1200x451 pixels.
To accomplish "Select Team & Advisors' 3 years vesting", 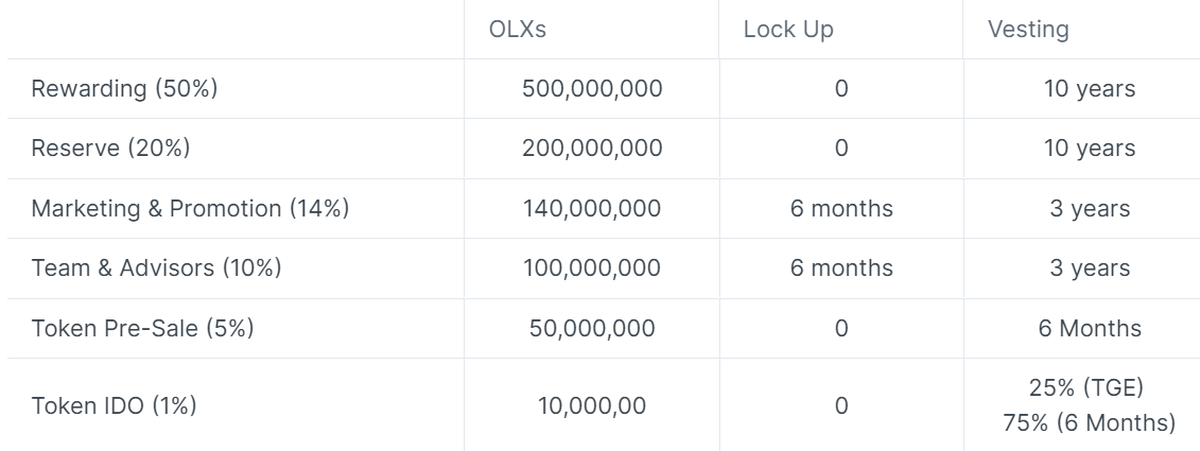I will coord(1089,268).
